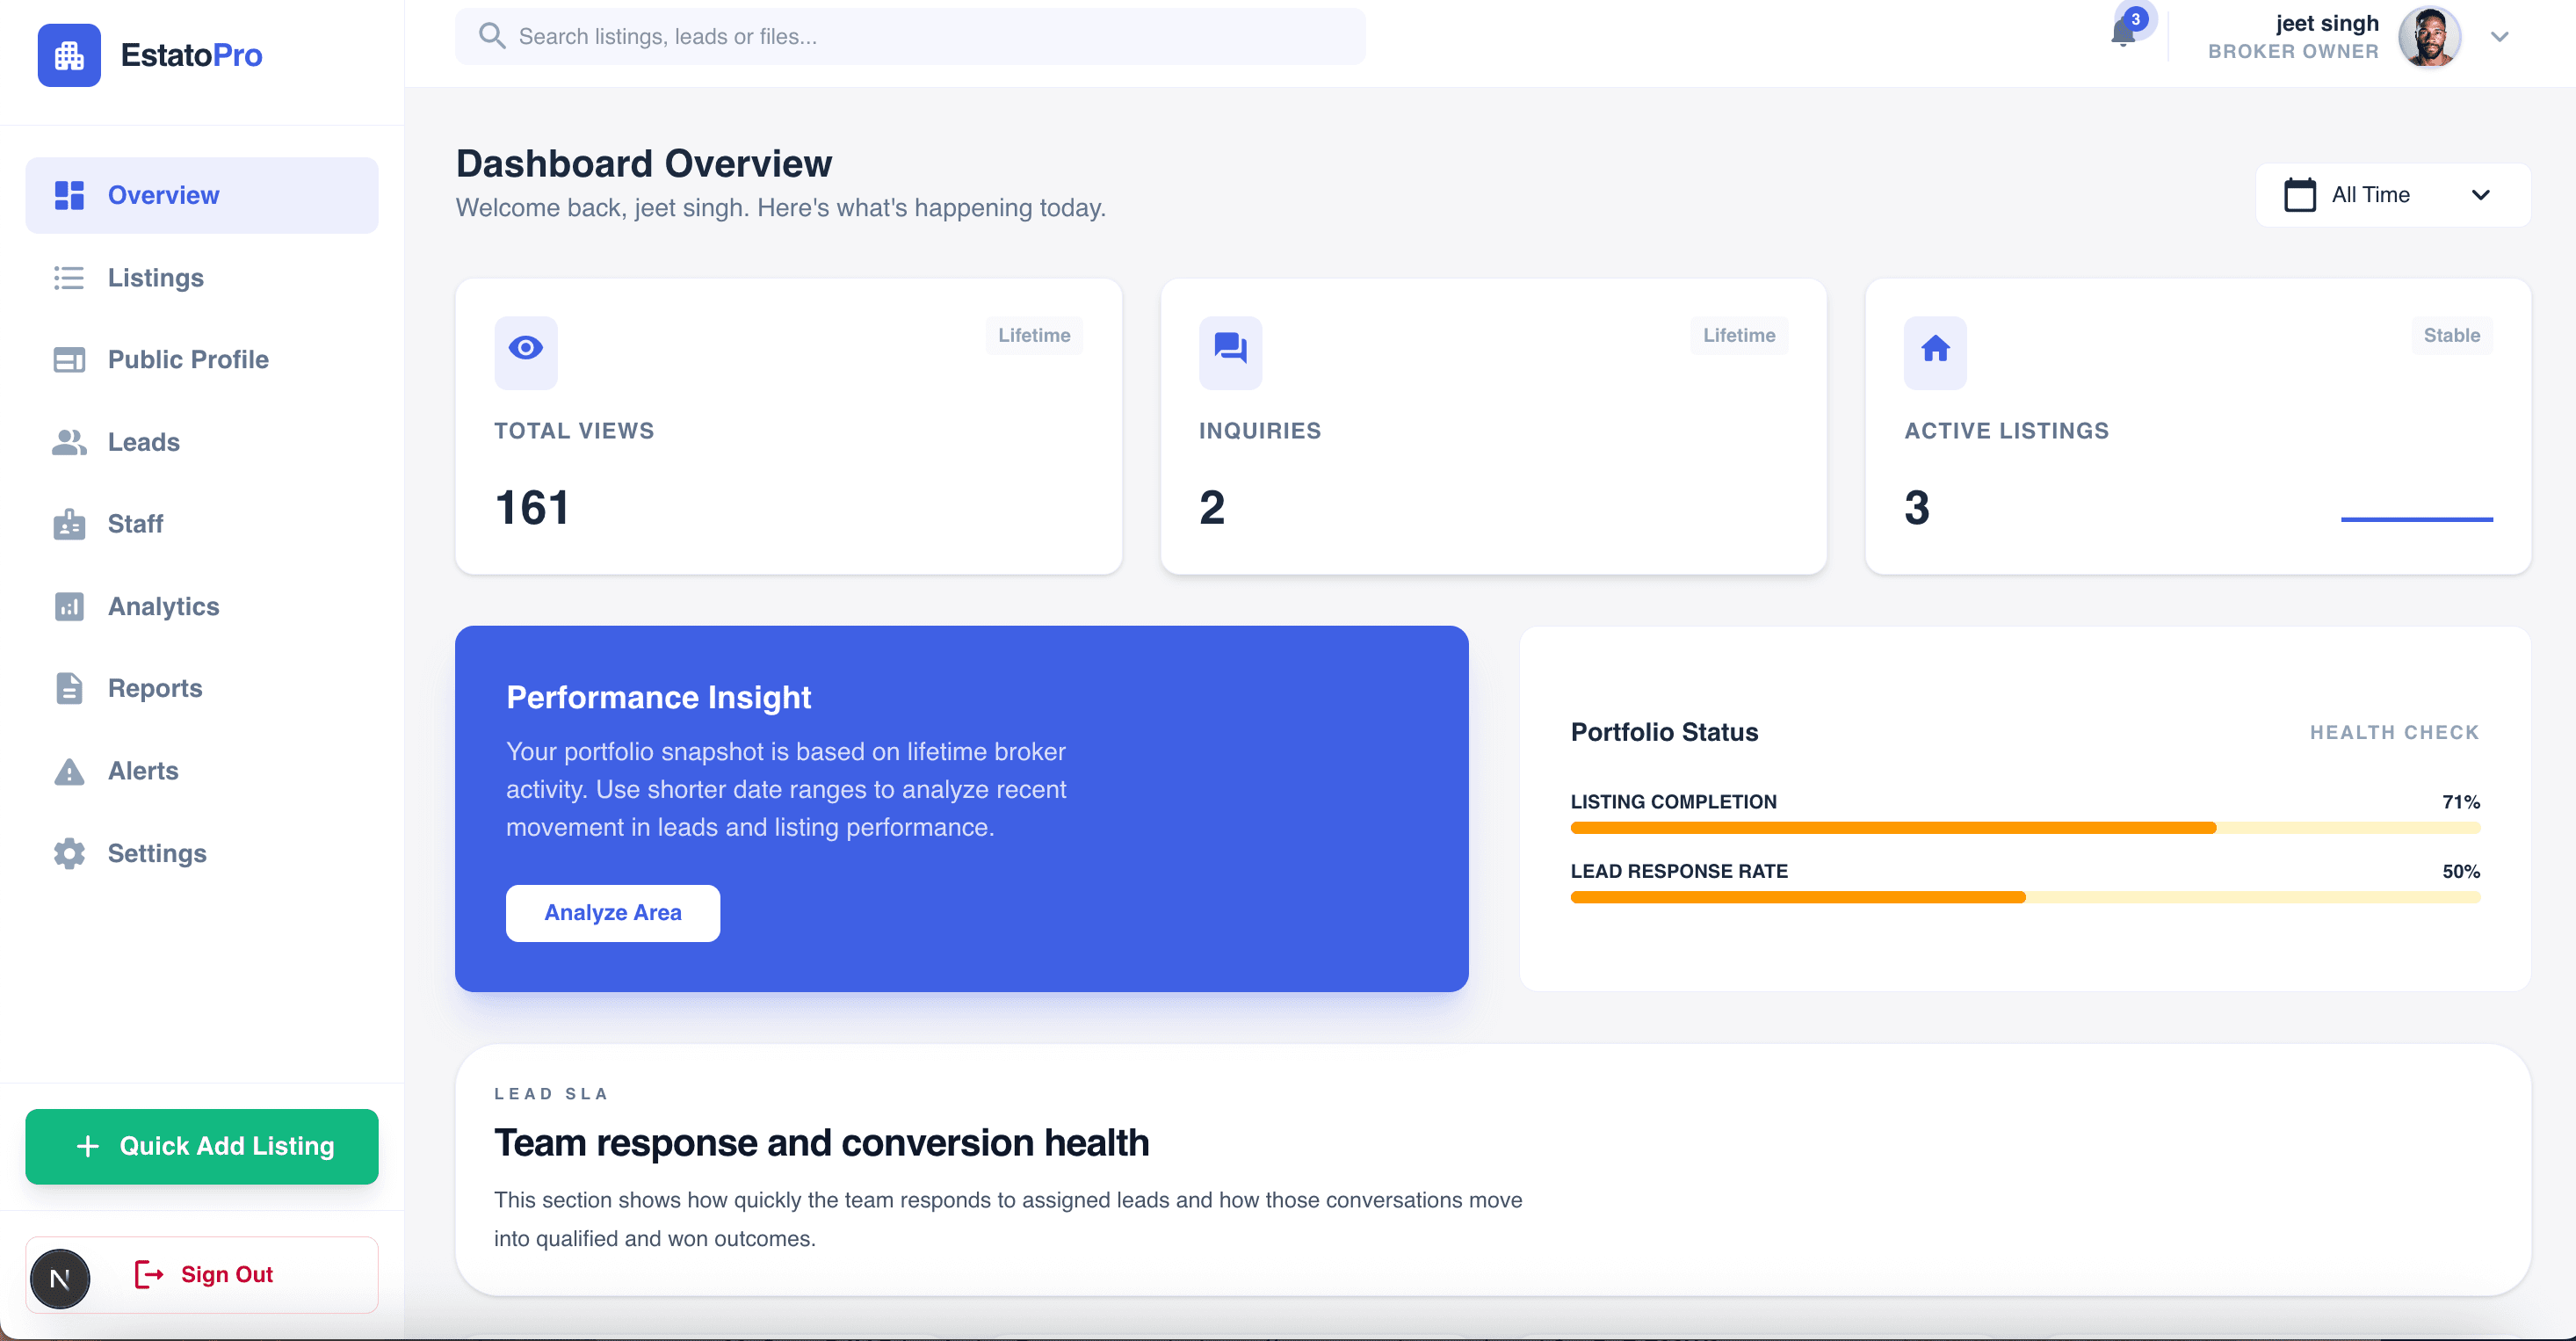Click the Active Listings trend line
This screenshot has height=1341, width=2576.
(2416, 519)
